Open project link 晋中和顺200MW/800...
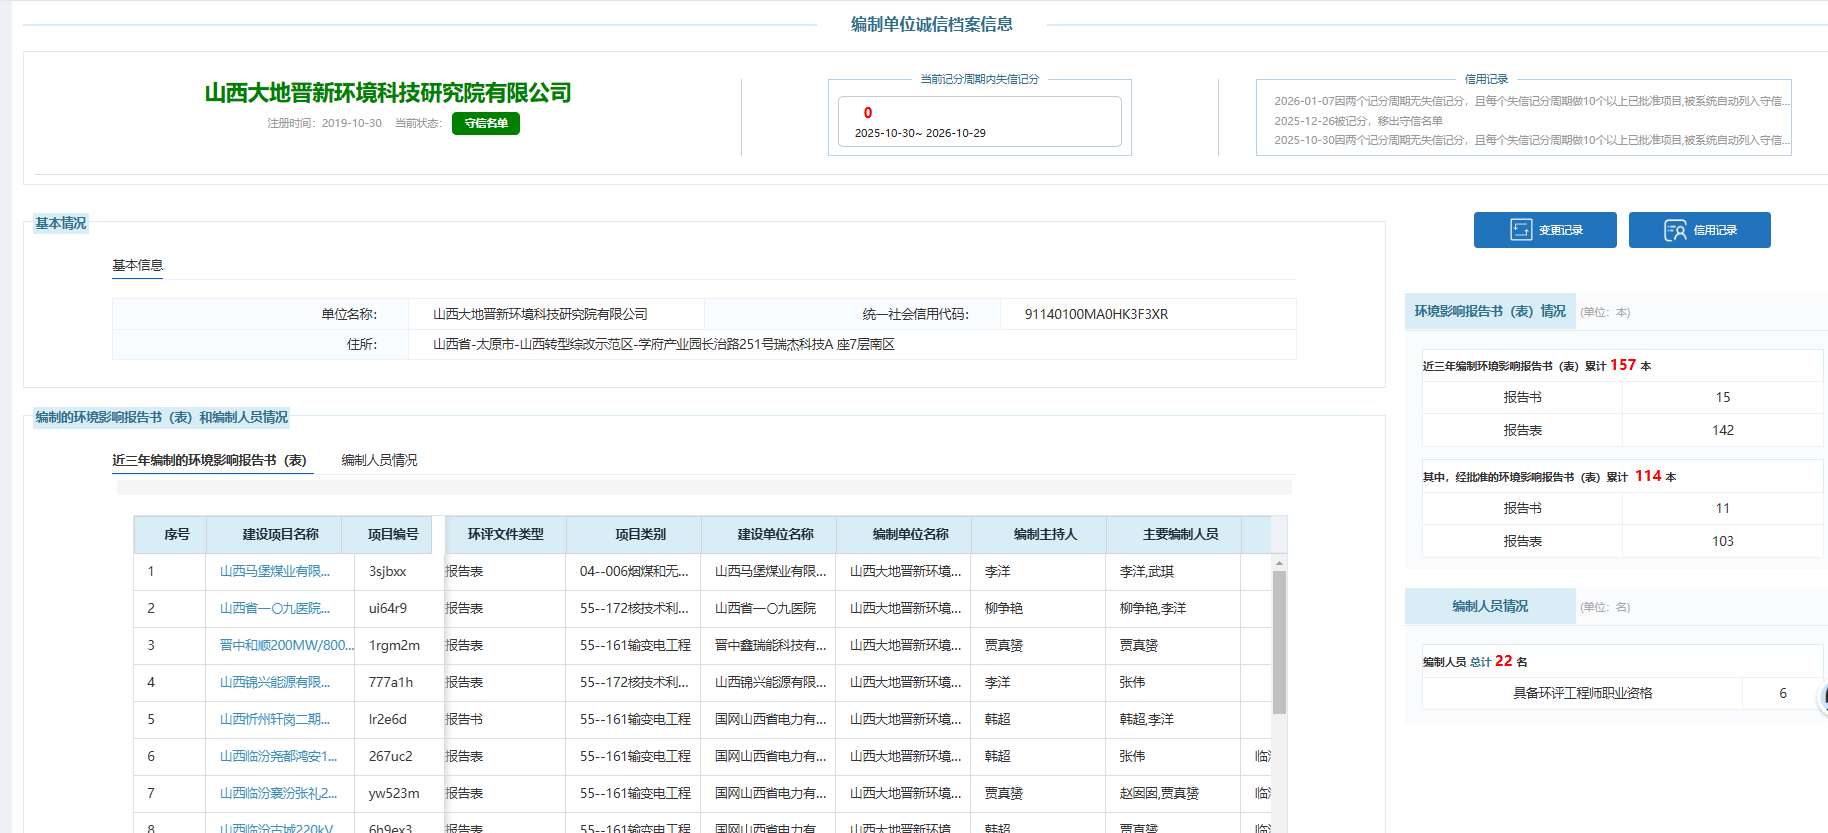Image resolution: width=1828 pixels, height=833 pixels. point(287,645)
